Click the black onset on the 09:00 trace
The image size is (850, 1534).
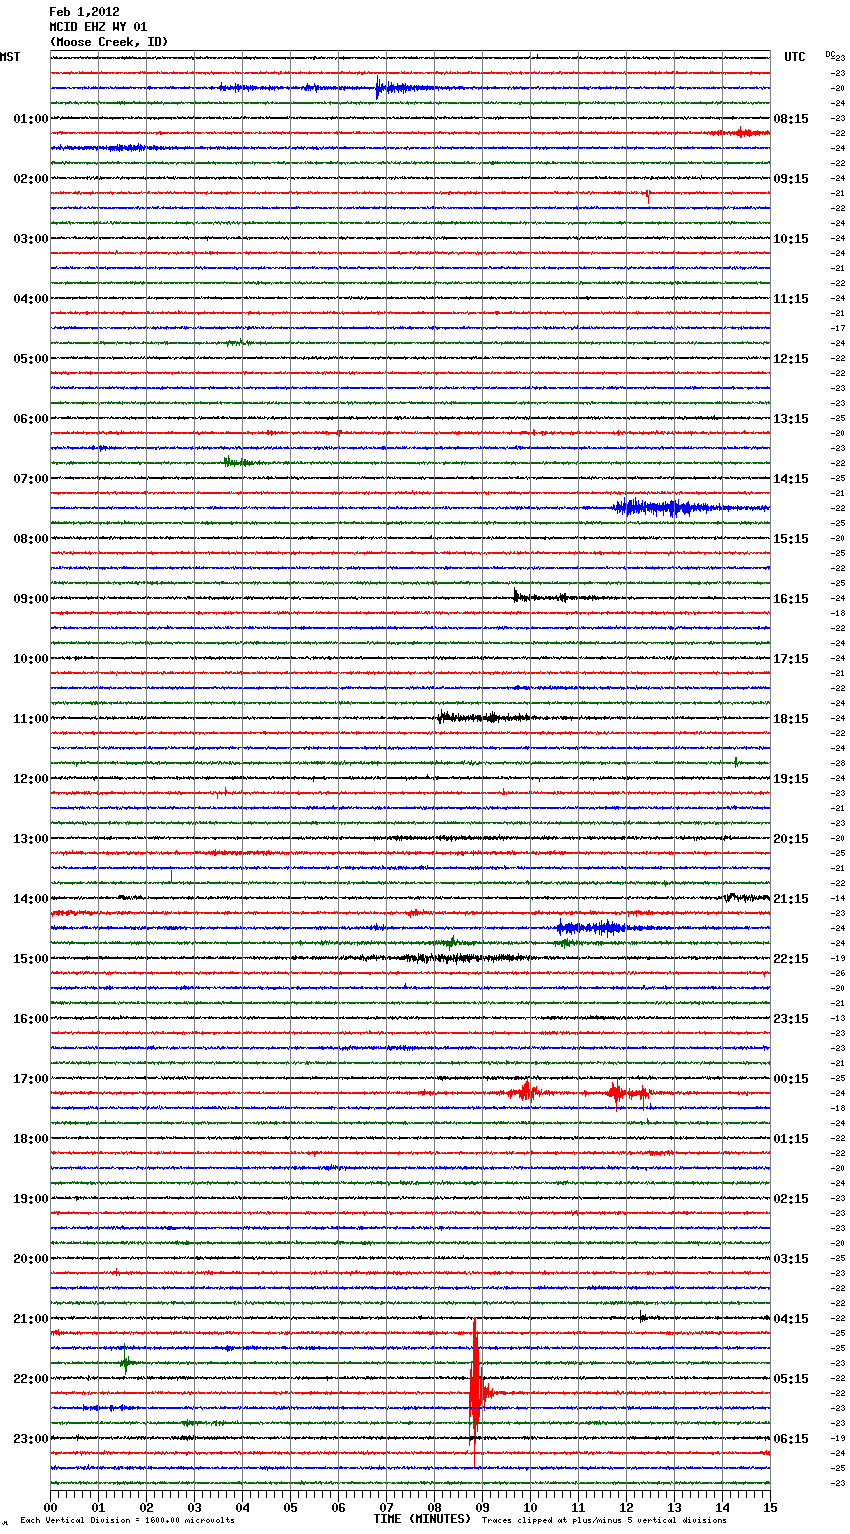[517, 596]
